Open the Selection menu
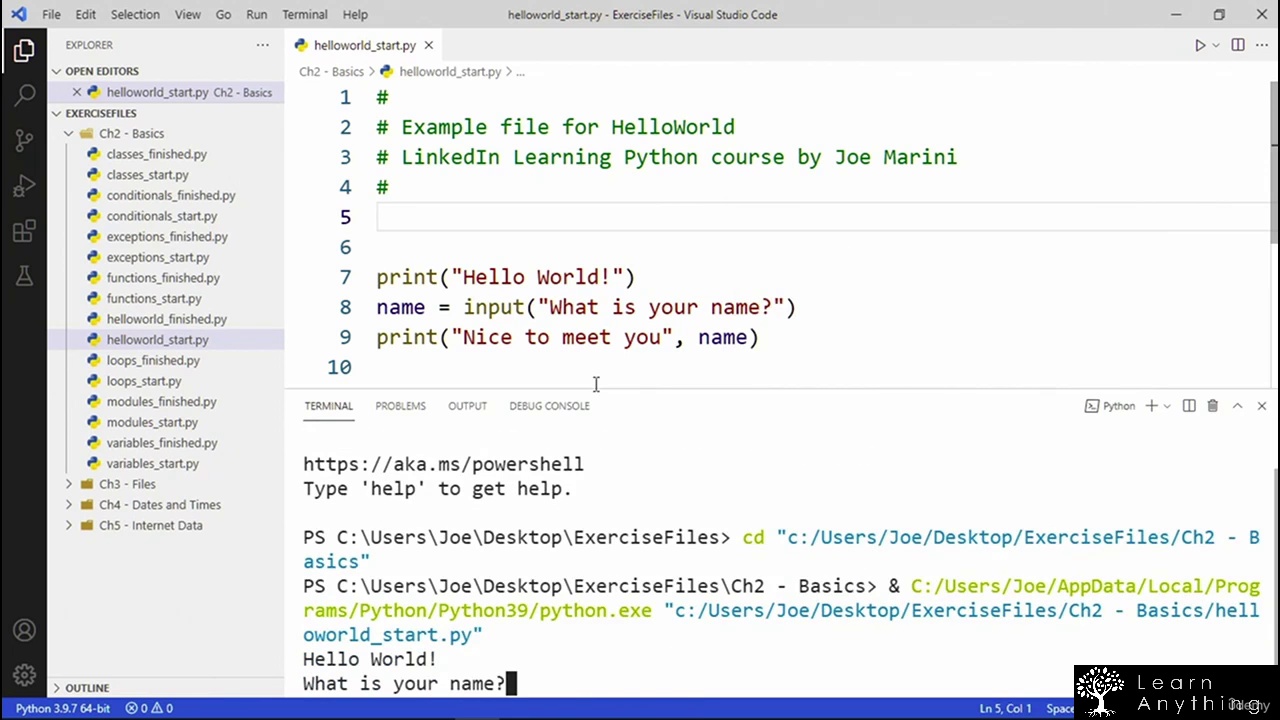This screenshot has width=1280, height=720. point(135,14)
